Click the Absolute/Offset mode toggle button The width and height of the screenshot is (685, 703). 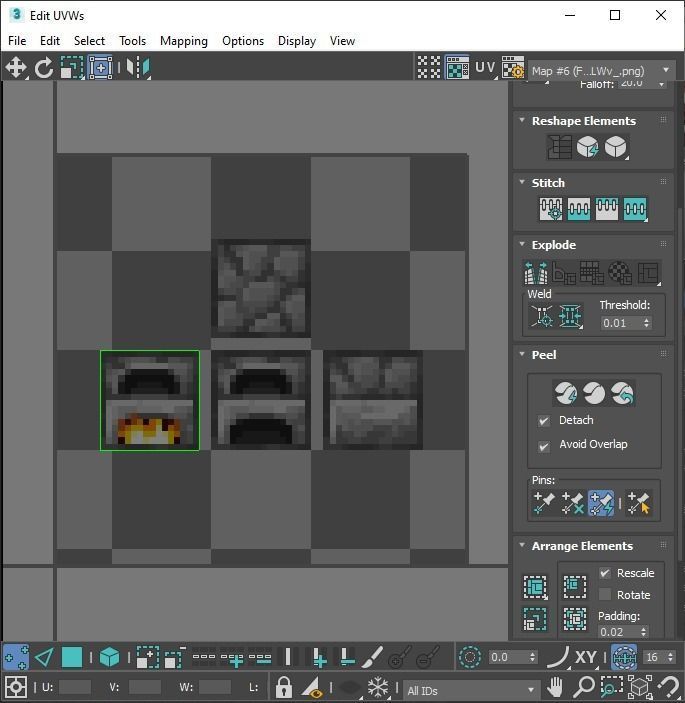pyautogui.click(x=16, y=687)
